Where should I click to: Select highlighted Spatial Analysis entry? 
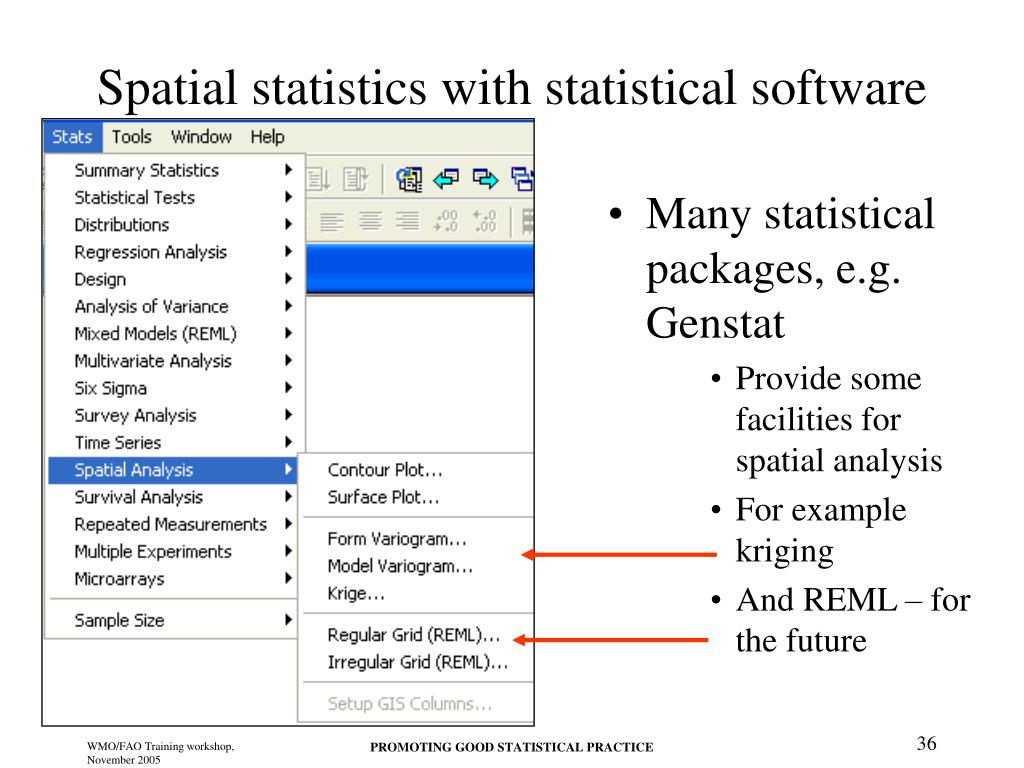coord(173,470)
